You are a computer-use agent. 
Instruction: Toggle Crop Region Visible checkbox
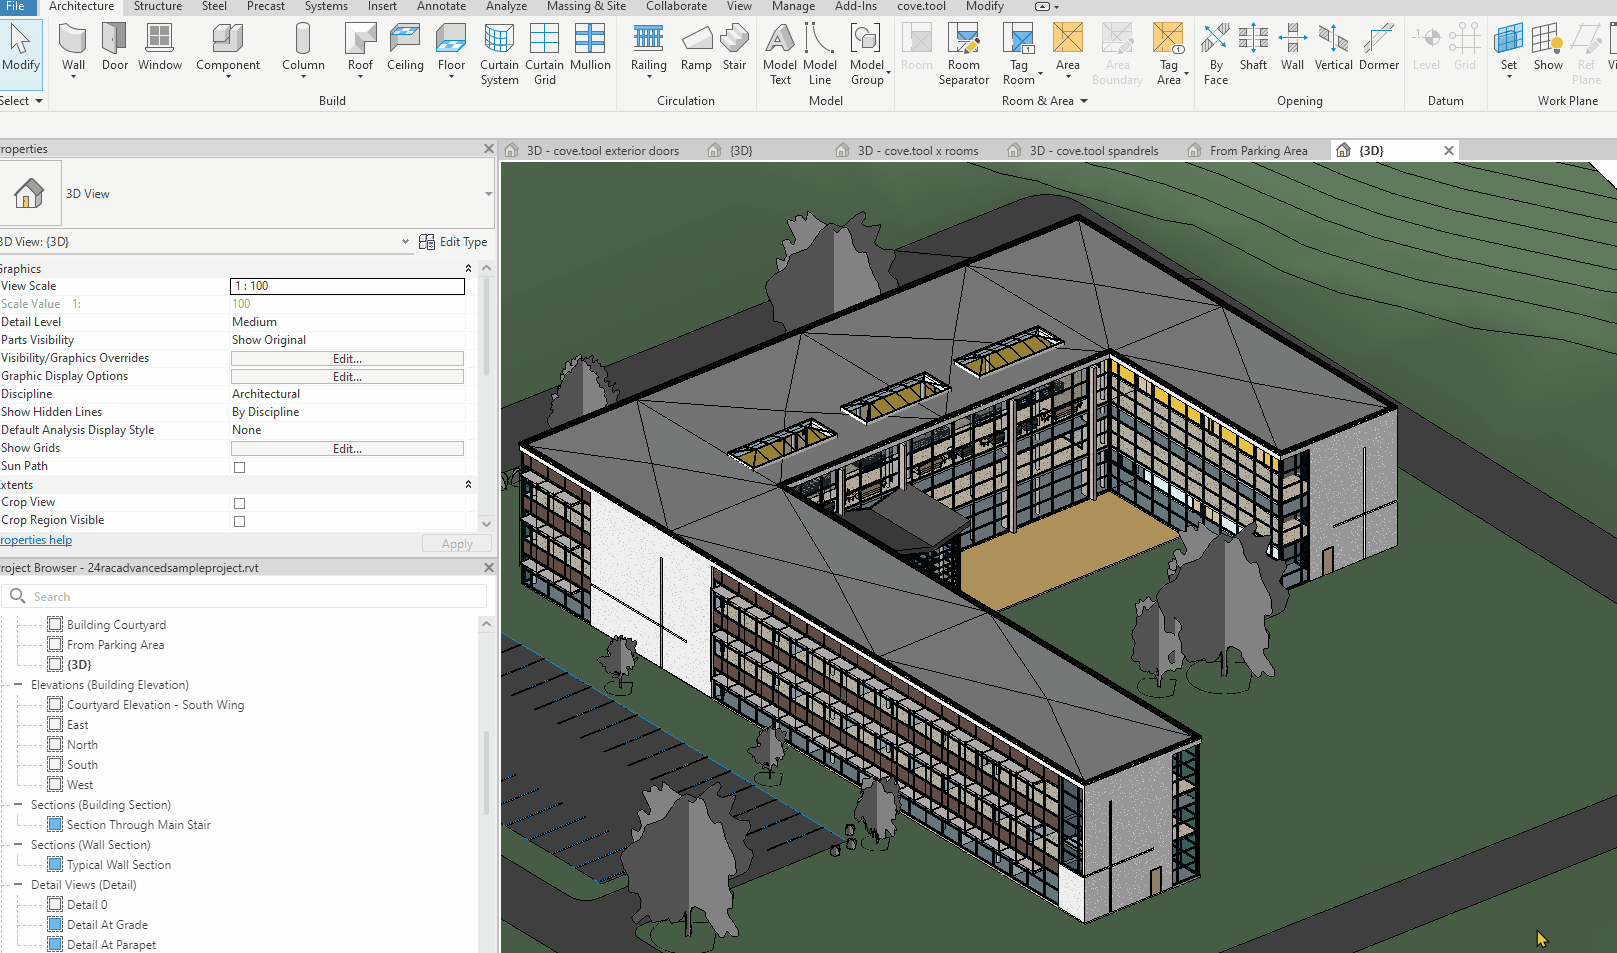pyautogui.click(x=238, y=520)
